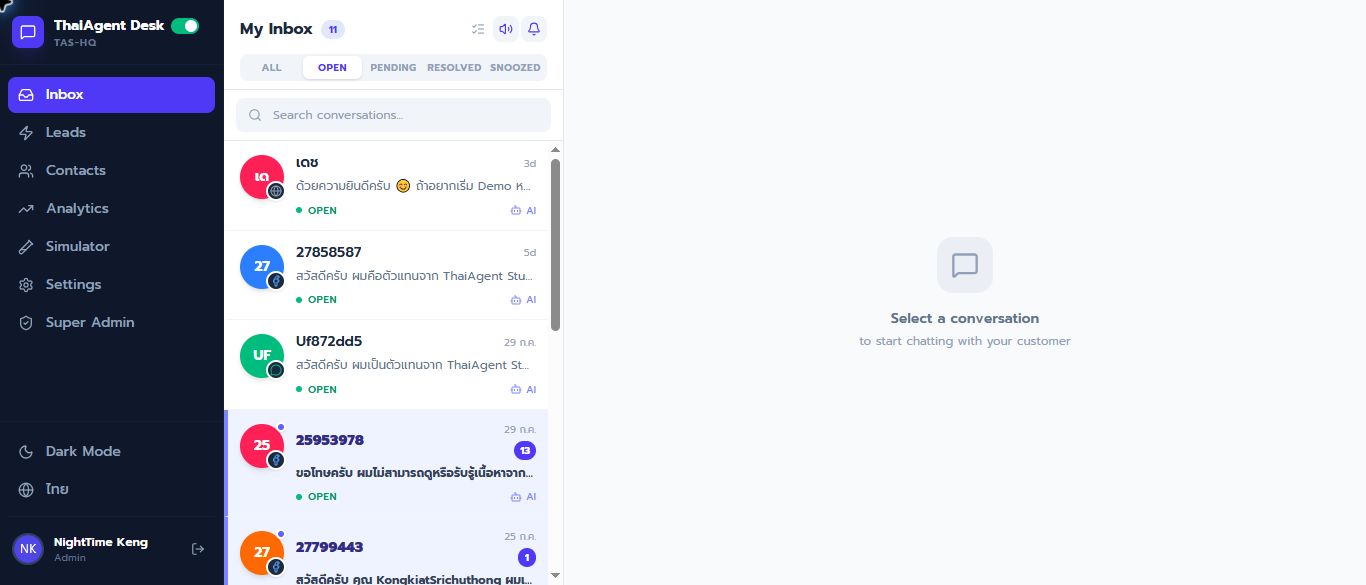Click the NK user avatar

point(28,549)
